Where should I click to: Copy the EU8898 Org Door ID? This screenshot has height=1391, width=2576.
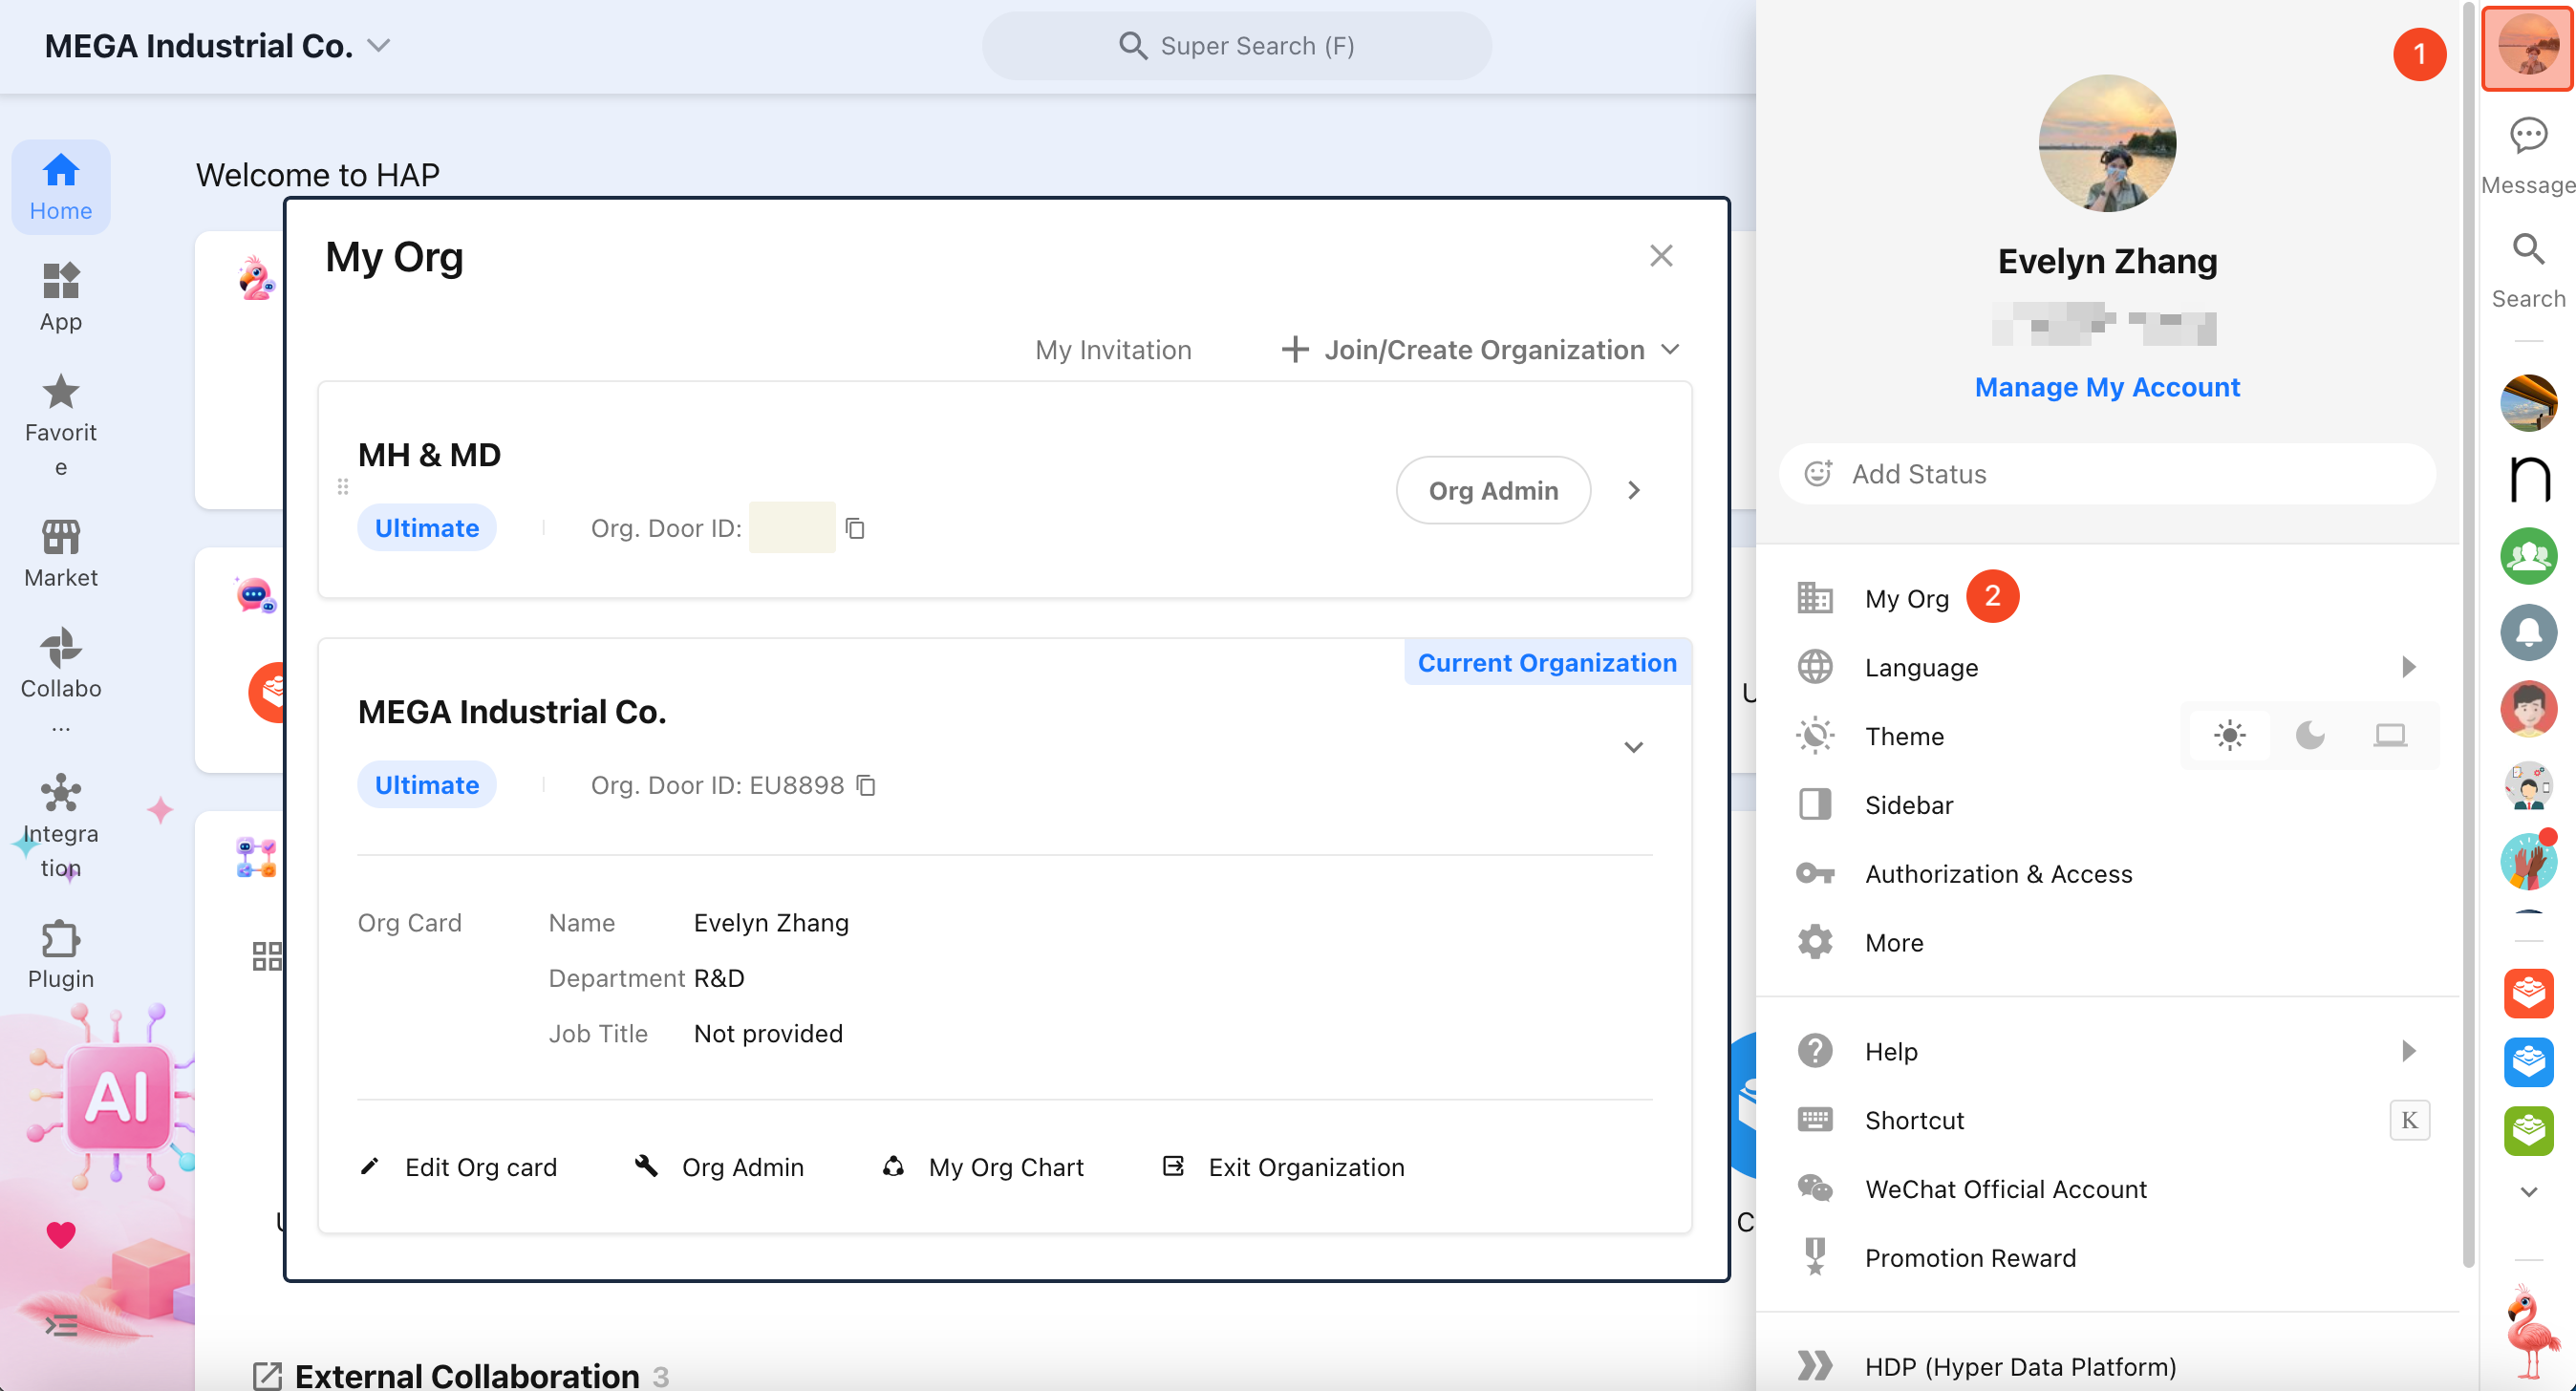[866, 786]
